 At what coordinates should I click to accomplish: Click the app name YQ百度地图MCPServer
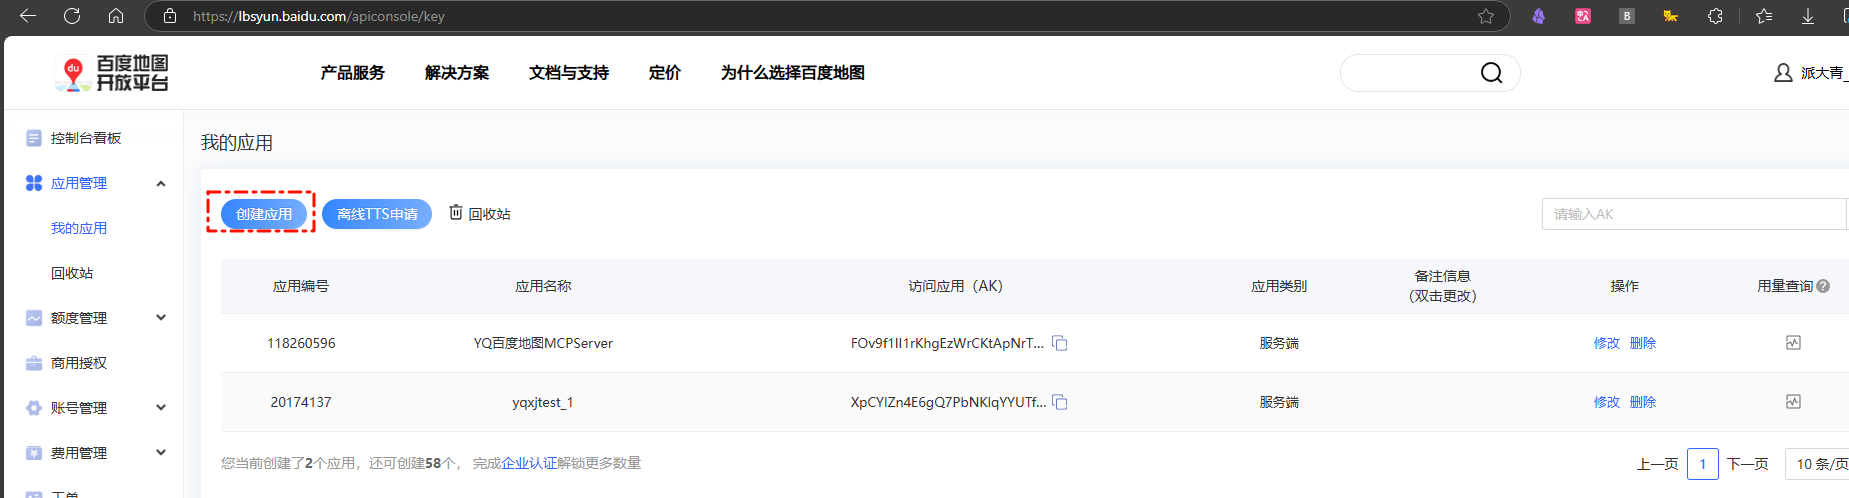[543, 343]
